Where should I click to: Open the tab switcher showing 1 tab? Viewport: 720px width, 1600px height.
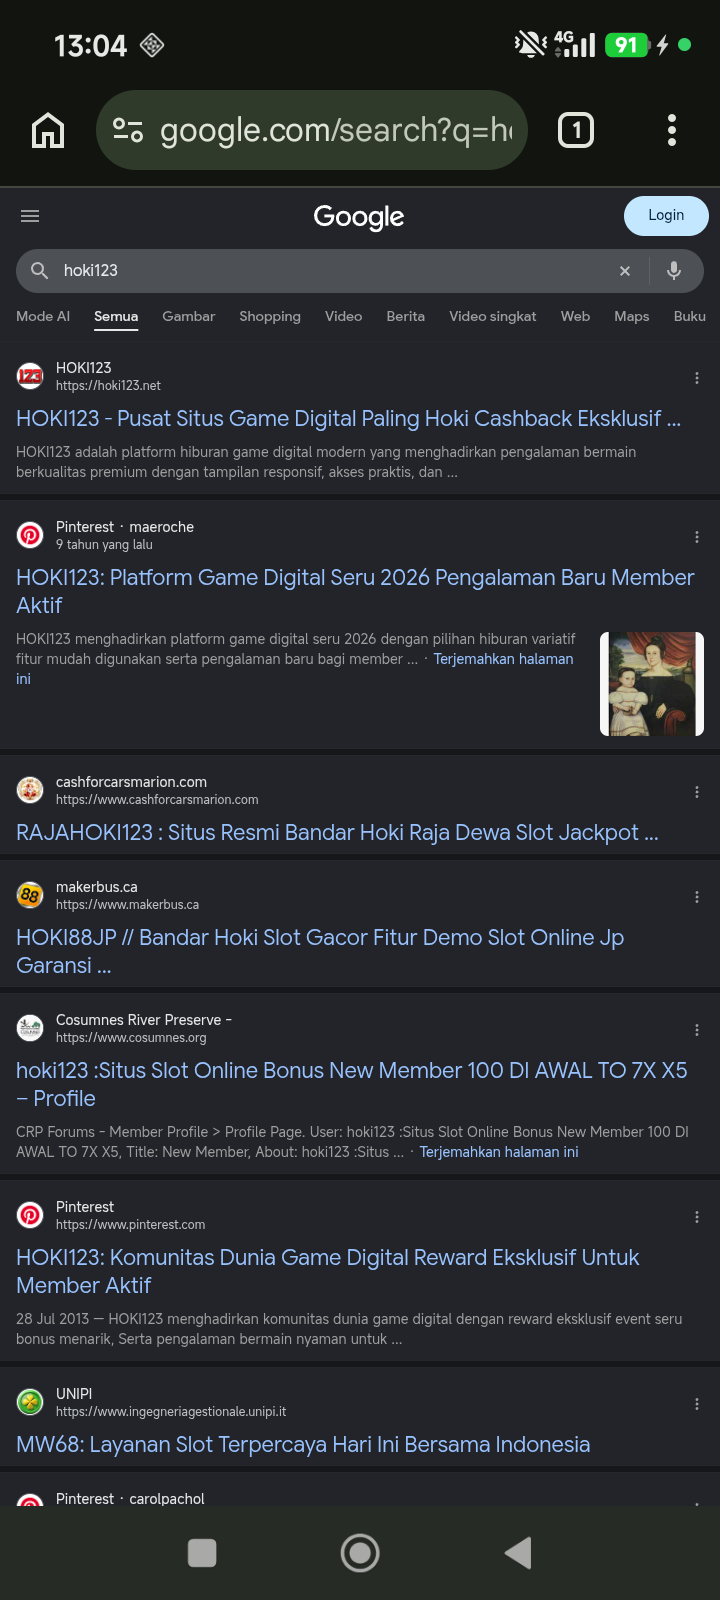pos(576,130)
